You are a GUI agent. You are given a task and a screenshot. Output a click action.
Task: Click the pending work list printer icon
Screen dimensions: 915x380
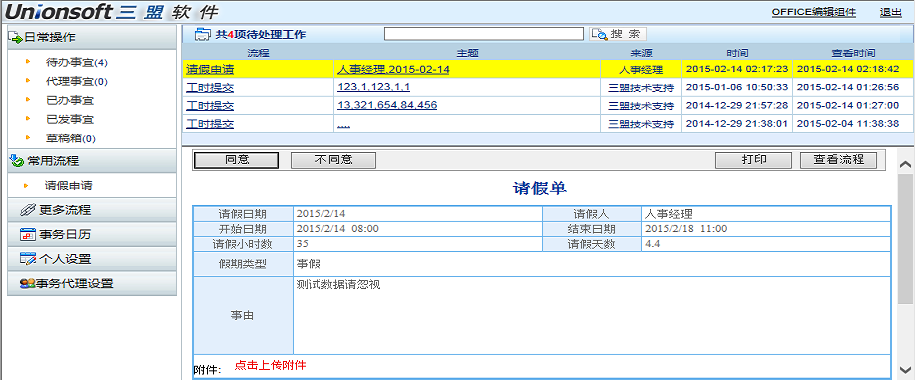202,34
